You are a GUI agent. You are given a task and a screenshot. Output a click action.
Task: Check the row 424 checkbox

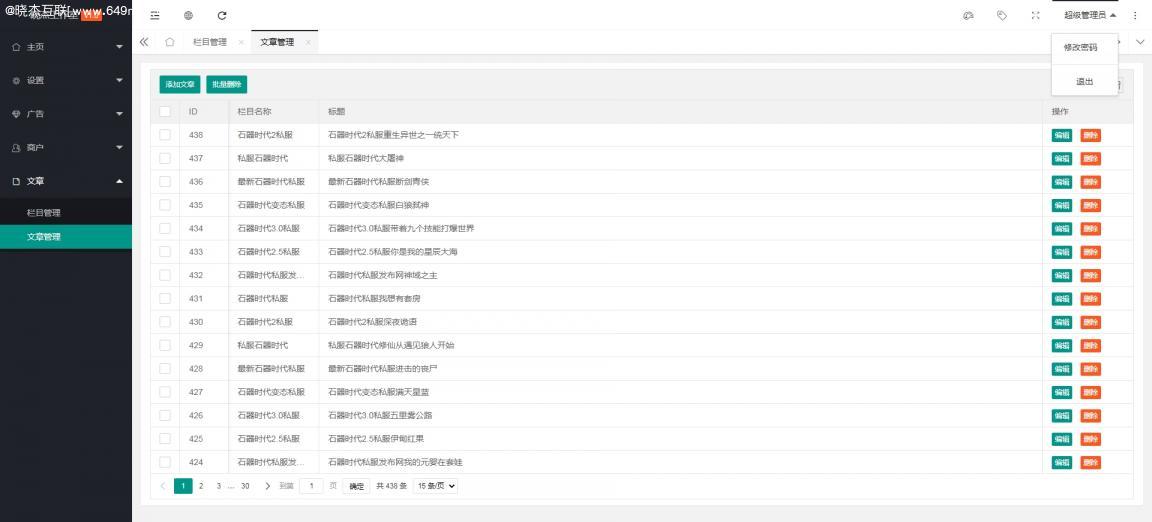165,462
